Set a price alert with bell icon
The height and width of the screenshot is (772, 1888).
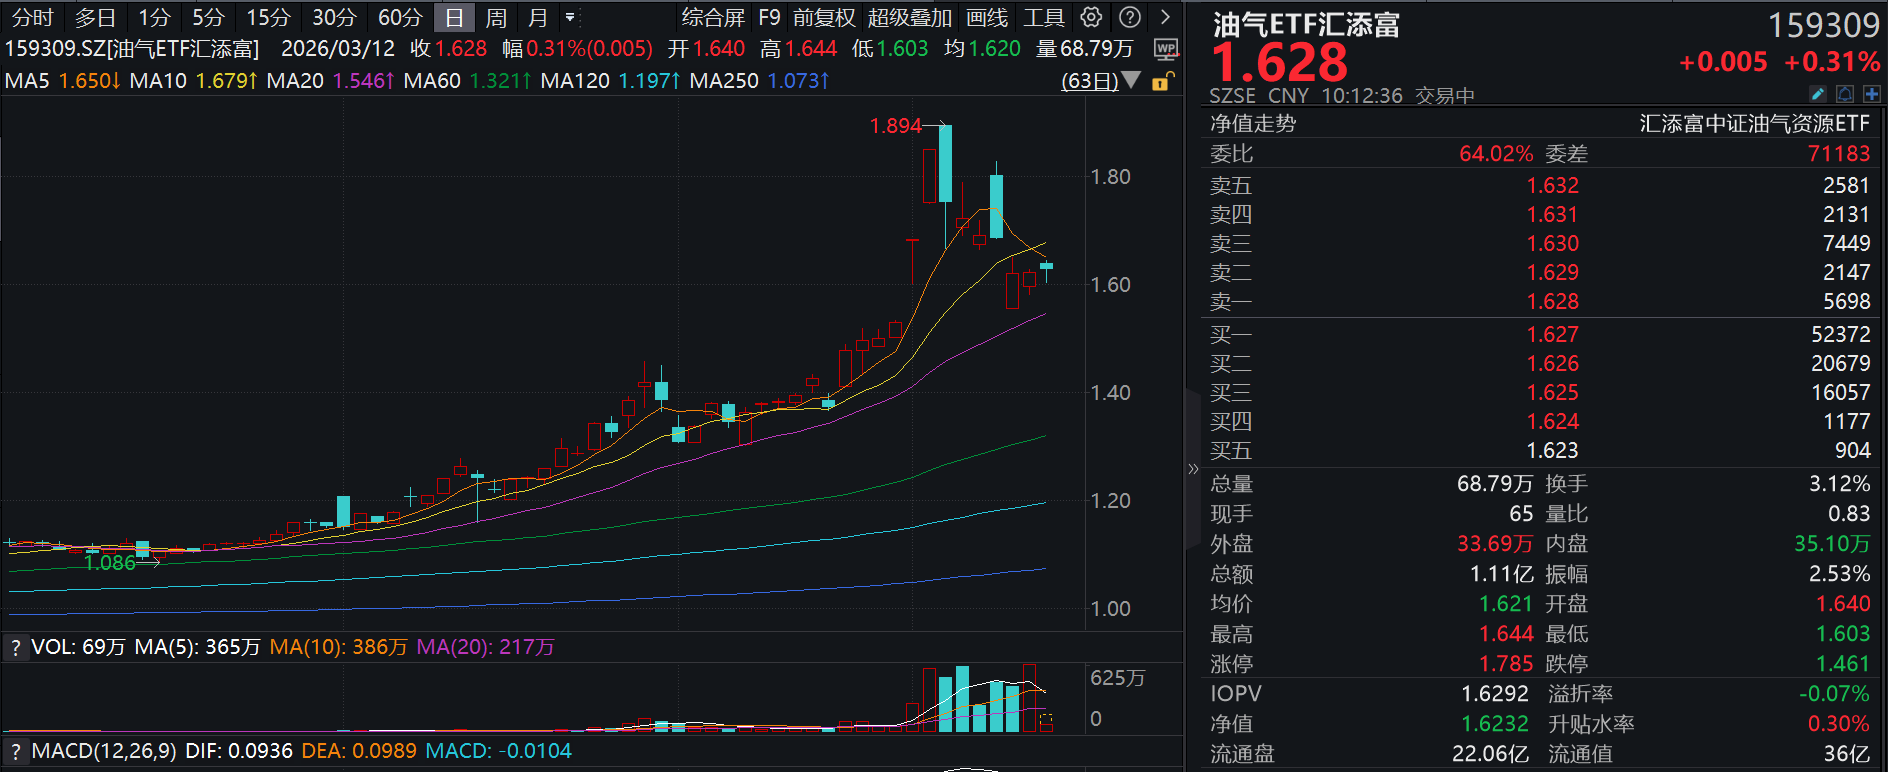click(1845, 94)
